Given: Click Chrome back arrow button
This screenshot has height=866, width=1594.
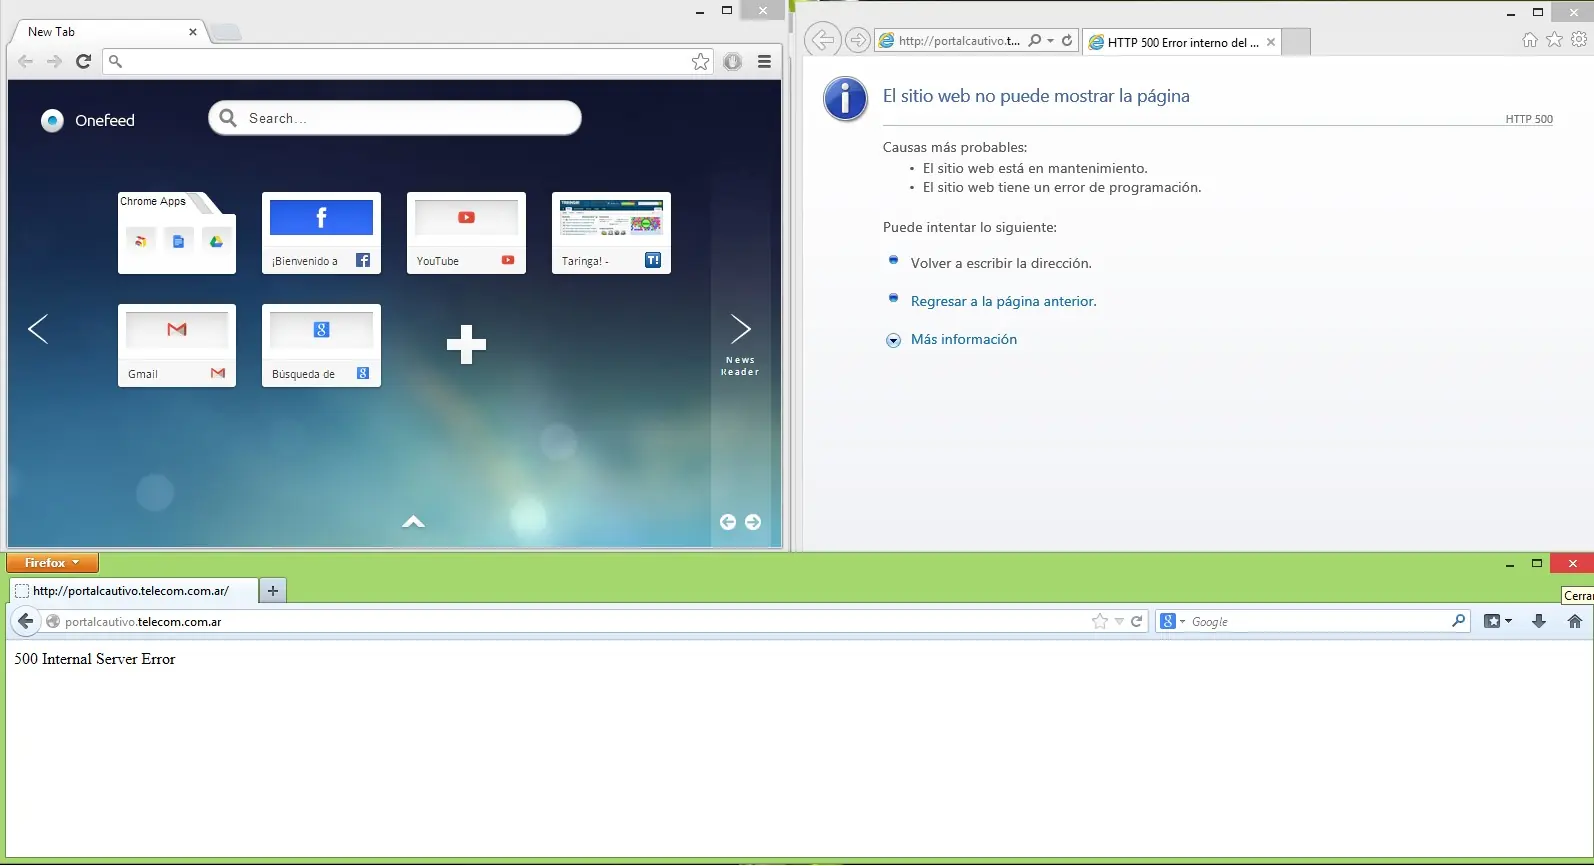Looking at the screenshot, I should 26,62.
